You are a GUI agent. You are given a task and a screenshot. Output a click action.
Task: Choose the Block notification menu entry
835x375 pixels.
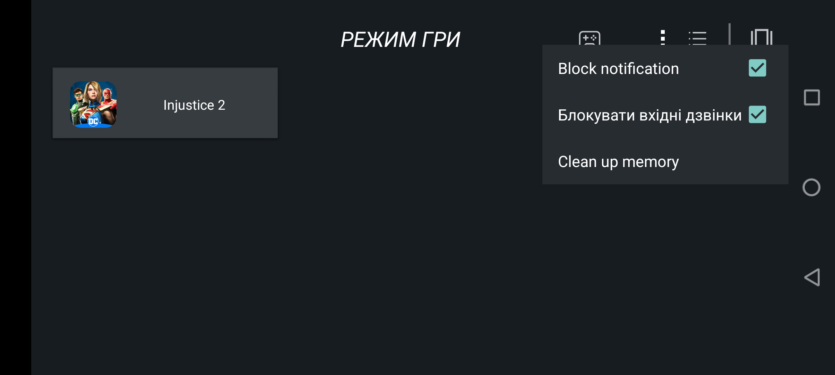click(x=665, y=69)
